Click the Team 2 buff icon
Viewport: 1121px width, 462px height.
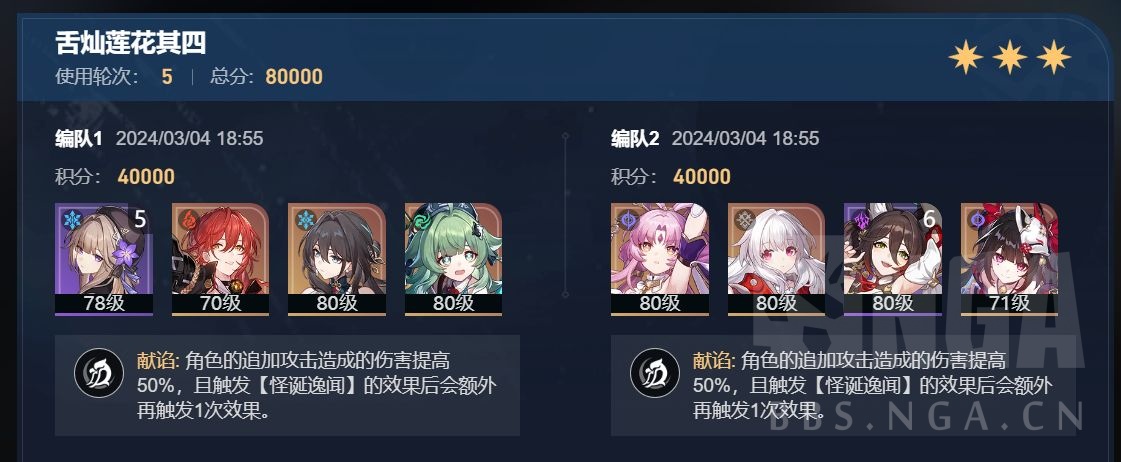[655, 373]
